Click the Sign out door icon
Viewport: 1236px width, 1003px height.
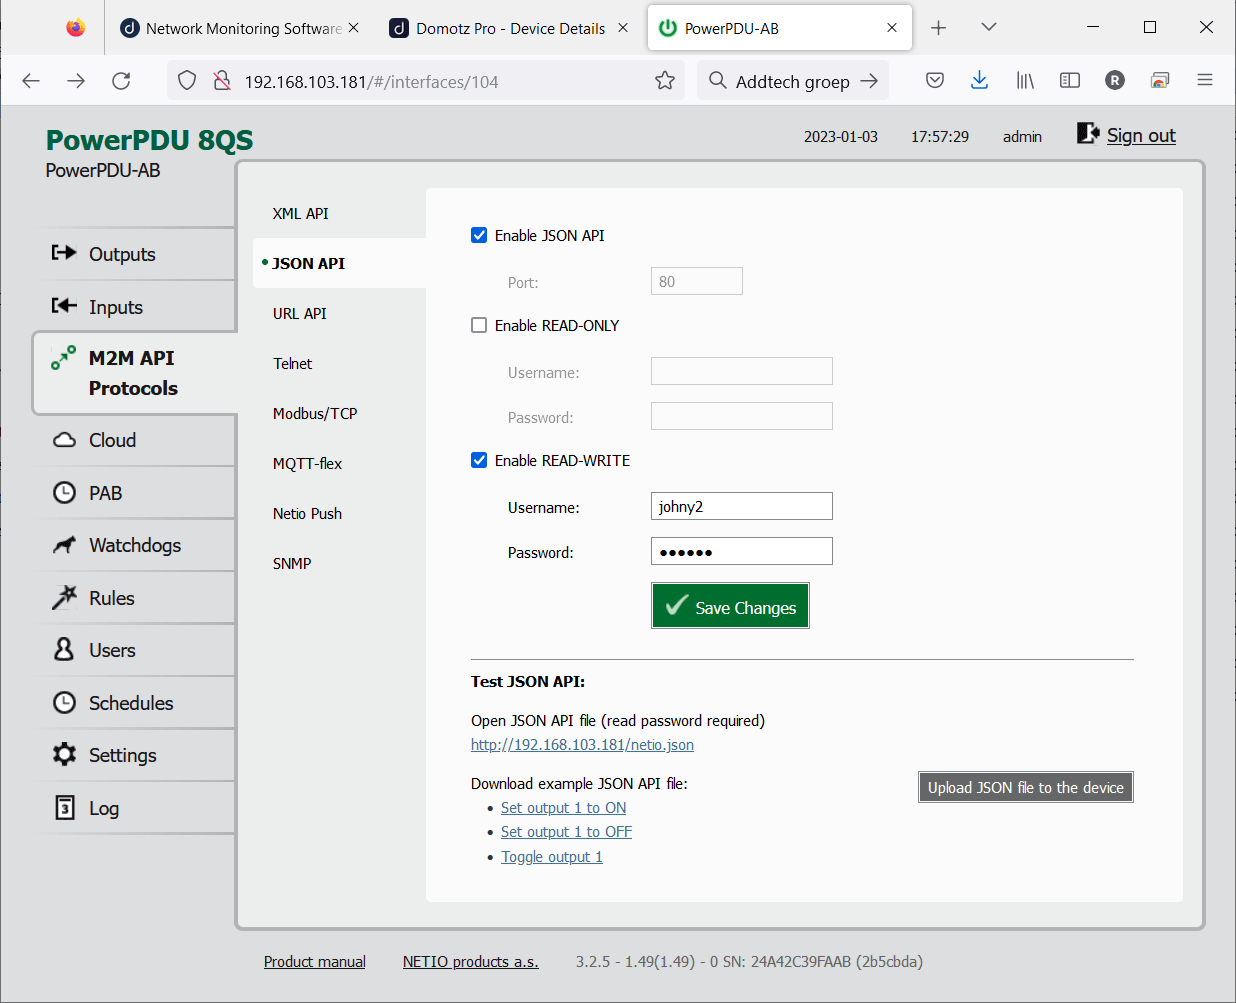(x=1088, y=133)
